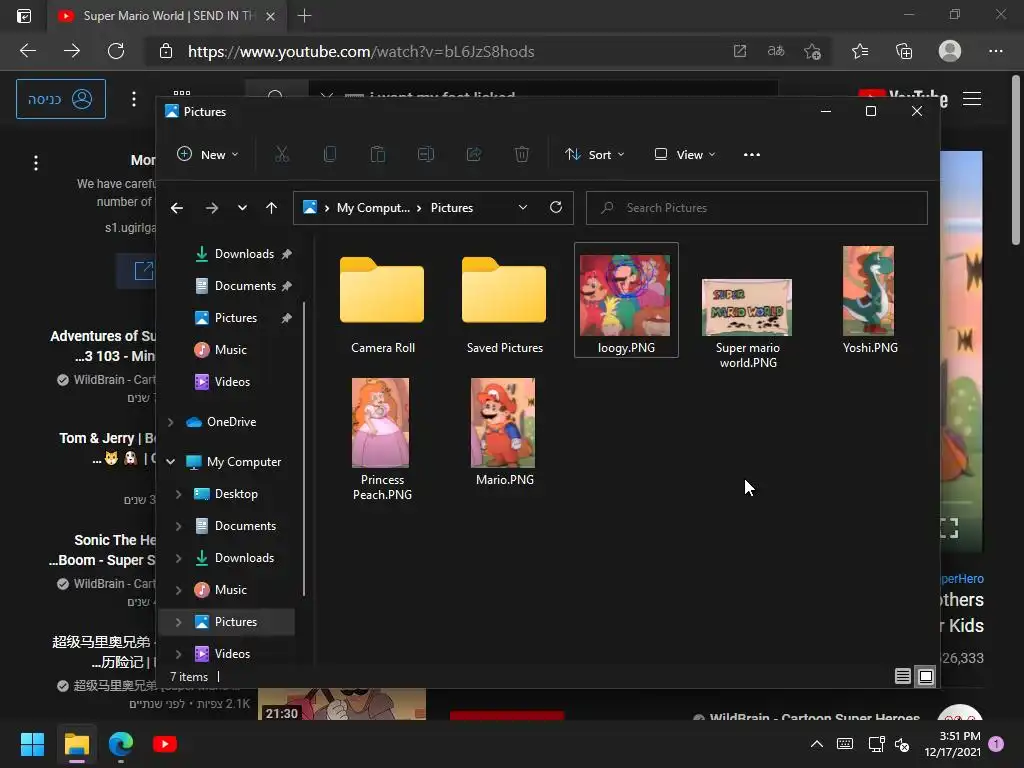1024x768 pixels.
Task: Click the Delete trash icon in Explorer
Action: 522,155
